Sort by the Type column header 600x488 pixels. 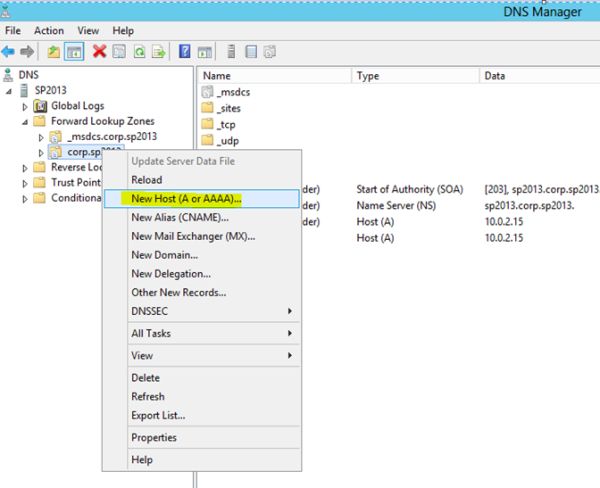pyautogui.click(x=415, y=76)
